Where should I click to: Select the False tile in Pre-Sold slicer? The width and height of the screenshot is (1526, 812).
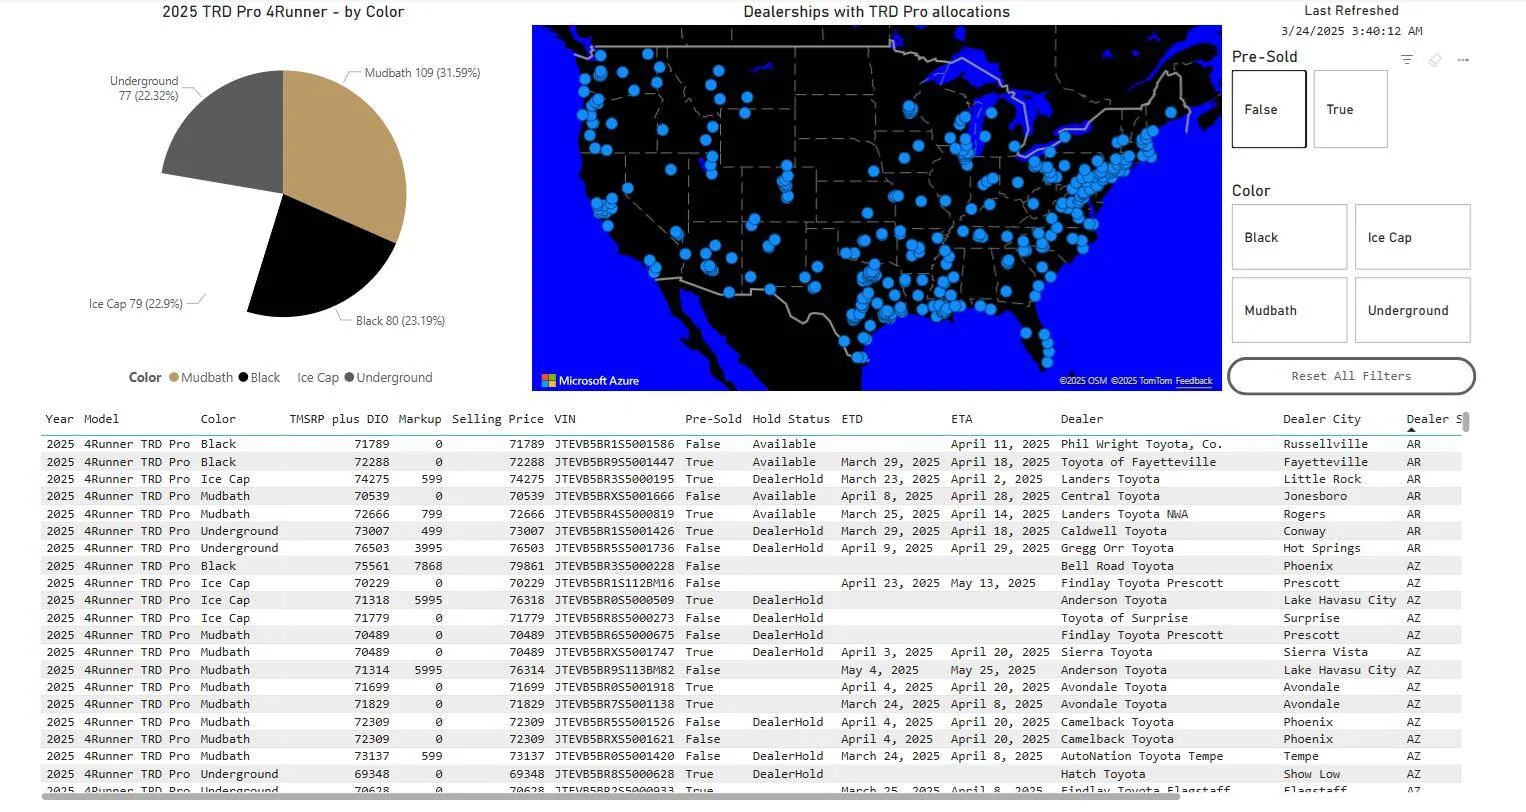(1269, 109)
